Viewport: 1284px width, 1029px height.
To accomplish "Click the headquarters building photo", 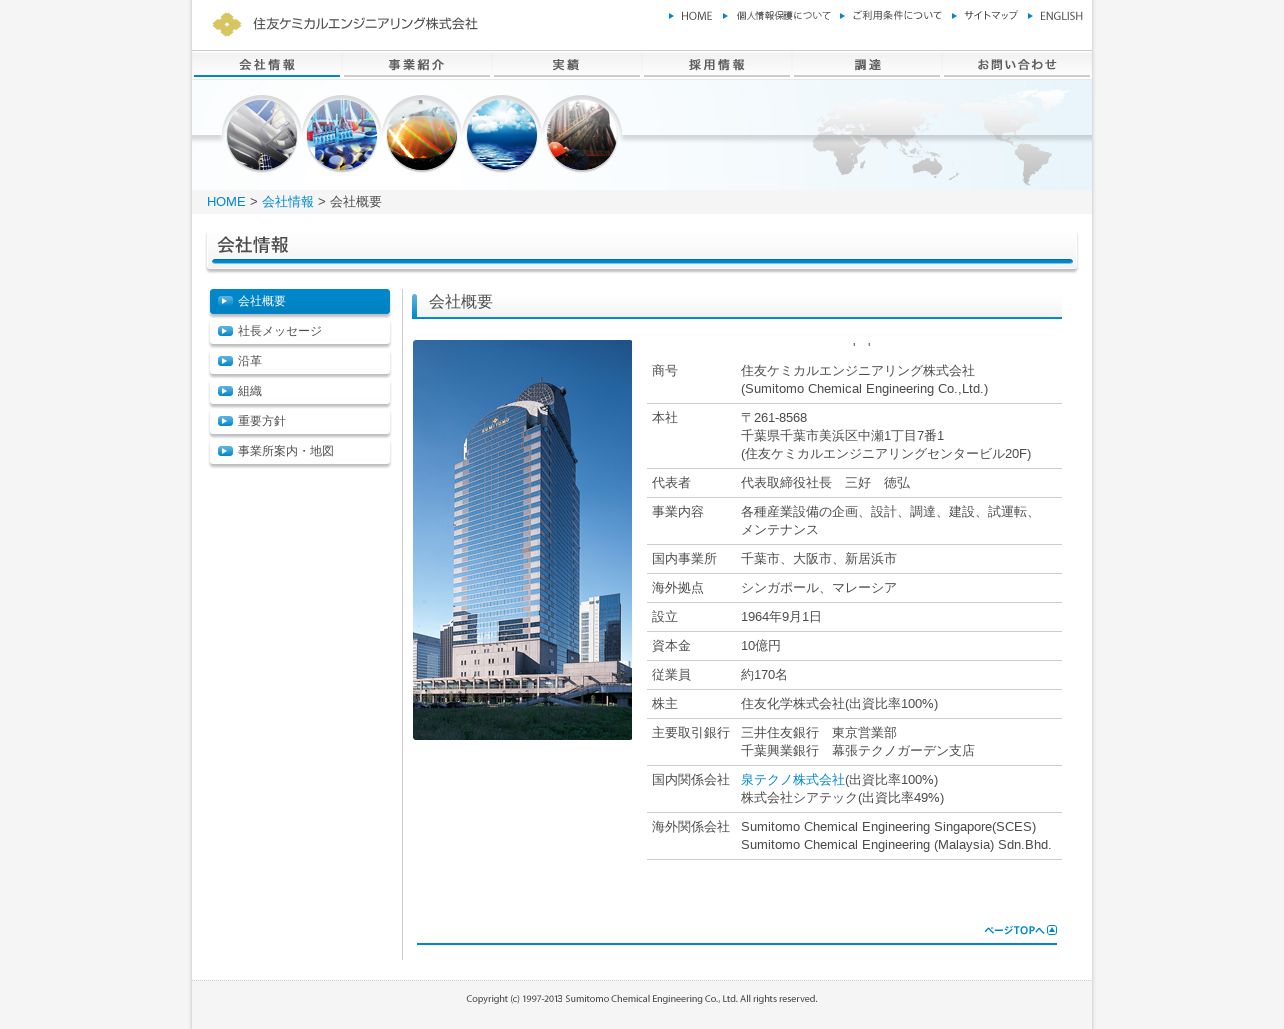I will click(522, 540).
